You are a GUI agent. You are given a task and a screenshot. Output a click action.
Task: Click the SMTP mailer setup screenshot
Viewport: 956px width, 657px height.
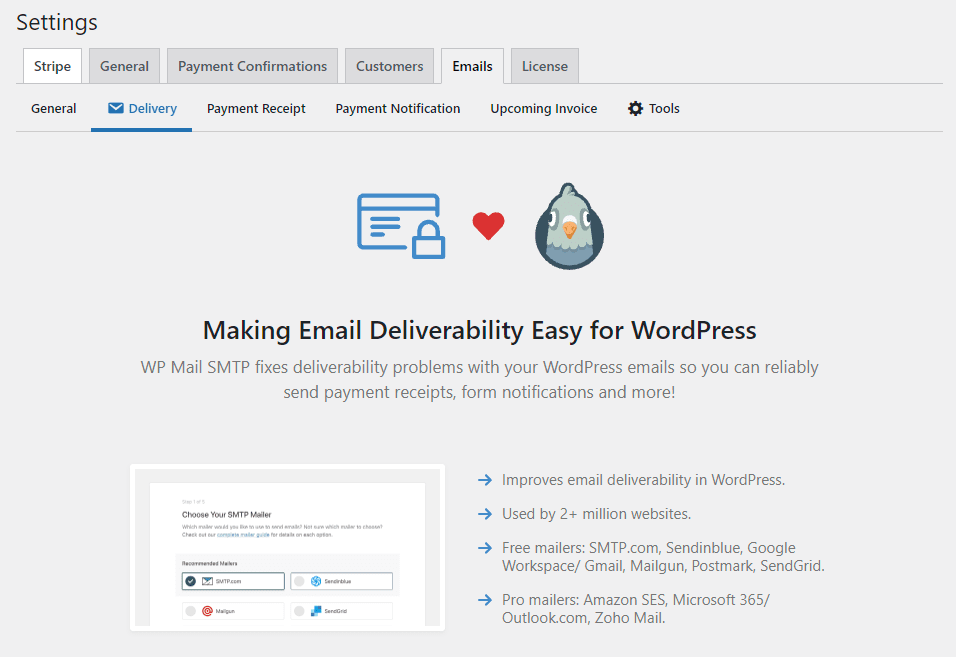click(287, 547)
